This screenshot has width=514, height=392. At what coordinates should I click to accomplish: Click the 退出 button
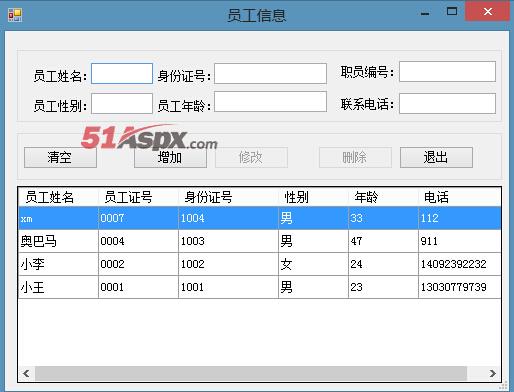(x=436, y=157)
